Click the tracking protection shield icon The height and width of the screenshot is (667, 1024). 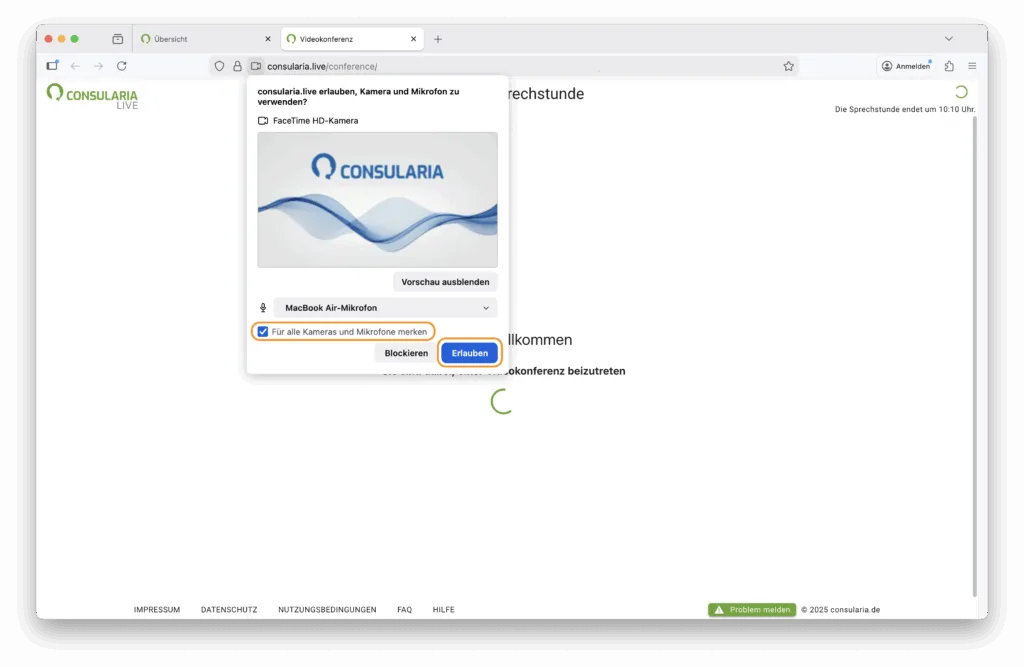[219, 66]
